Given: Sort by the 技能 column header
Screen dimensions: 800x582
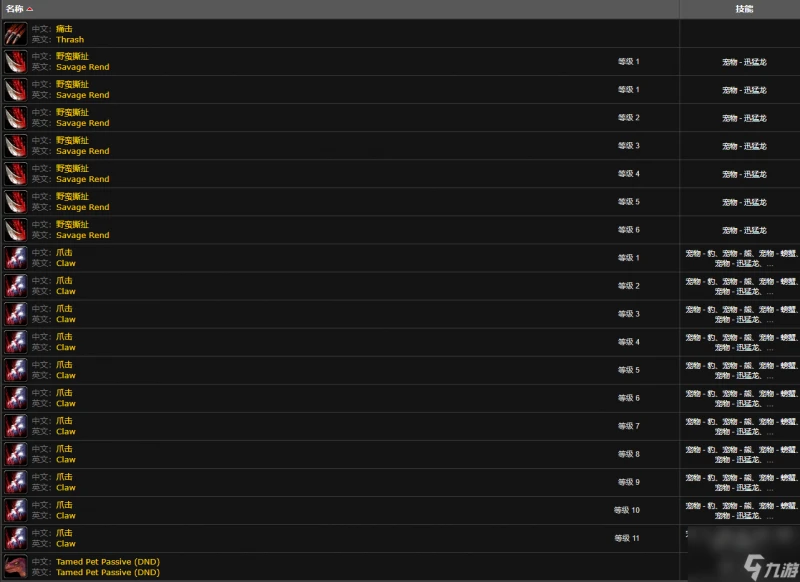Looking at the screenshot, I should [x=744, y=9].
